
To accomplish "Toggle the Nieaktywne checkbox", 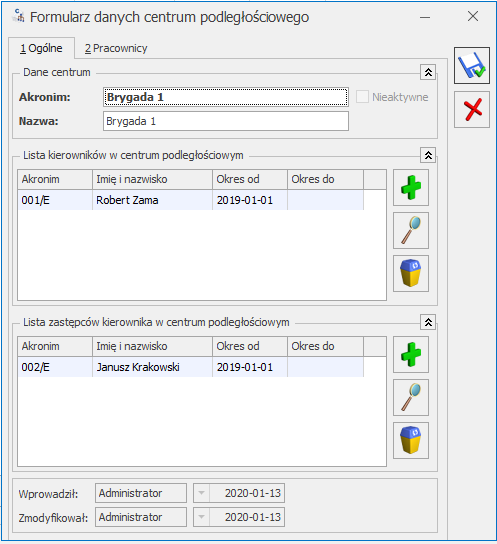I will (362, 97).
